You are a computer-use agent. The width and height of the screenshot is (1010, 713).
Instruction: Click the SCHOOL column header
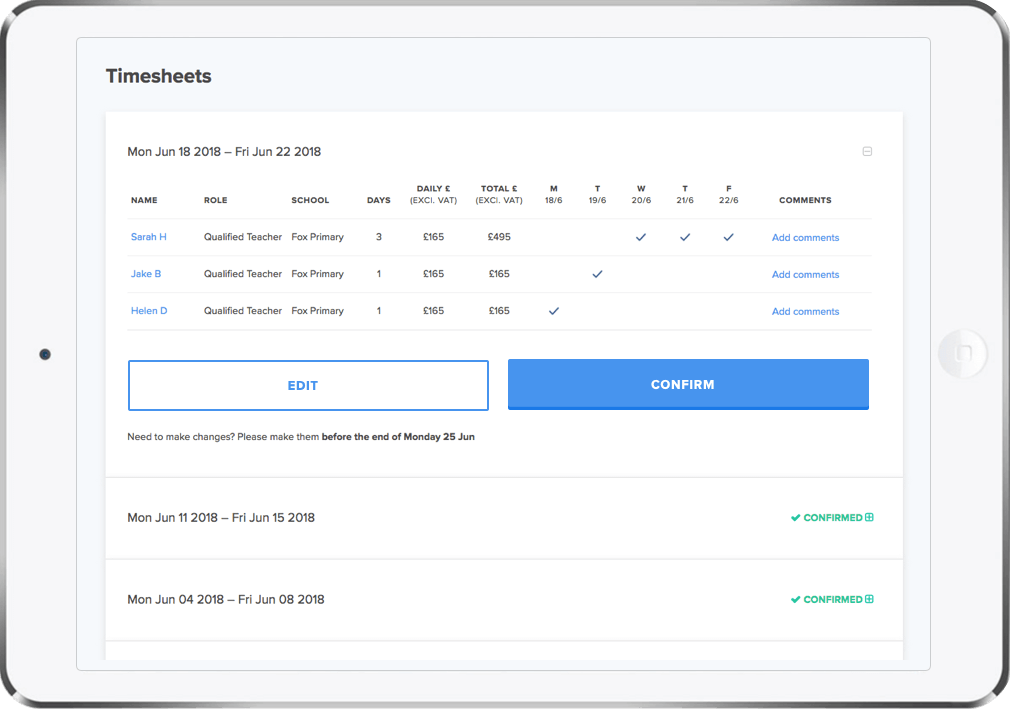(310, 200)
